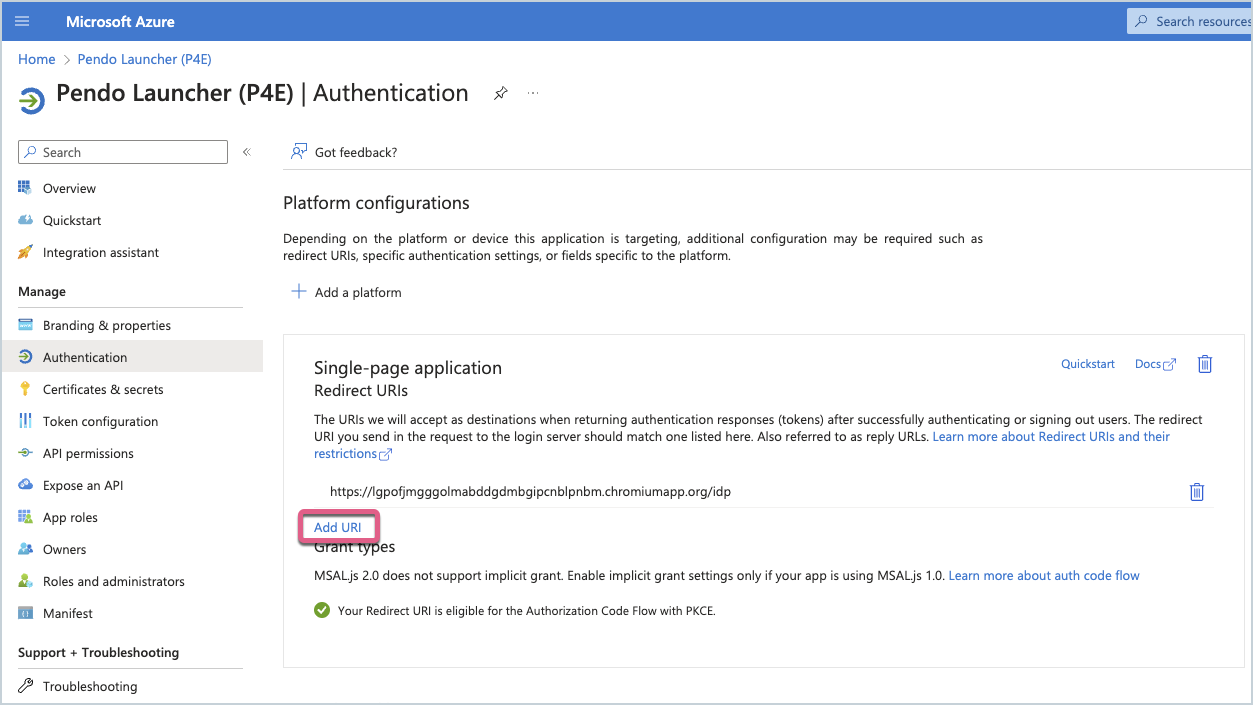Click the Owners people icon

click(25, 549)
